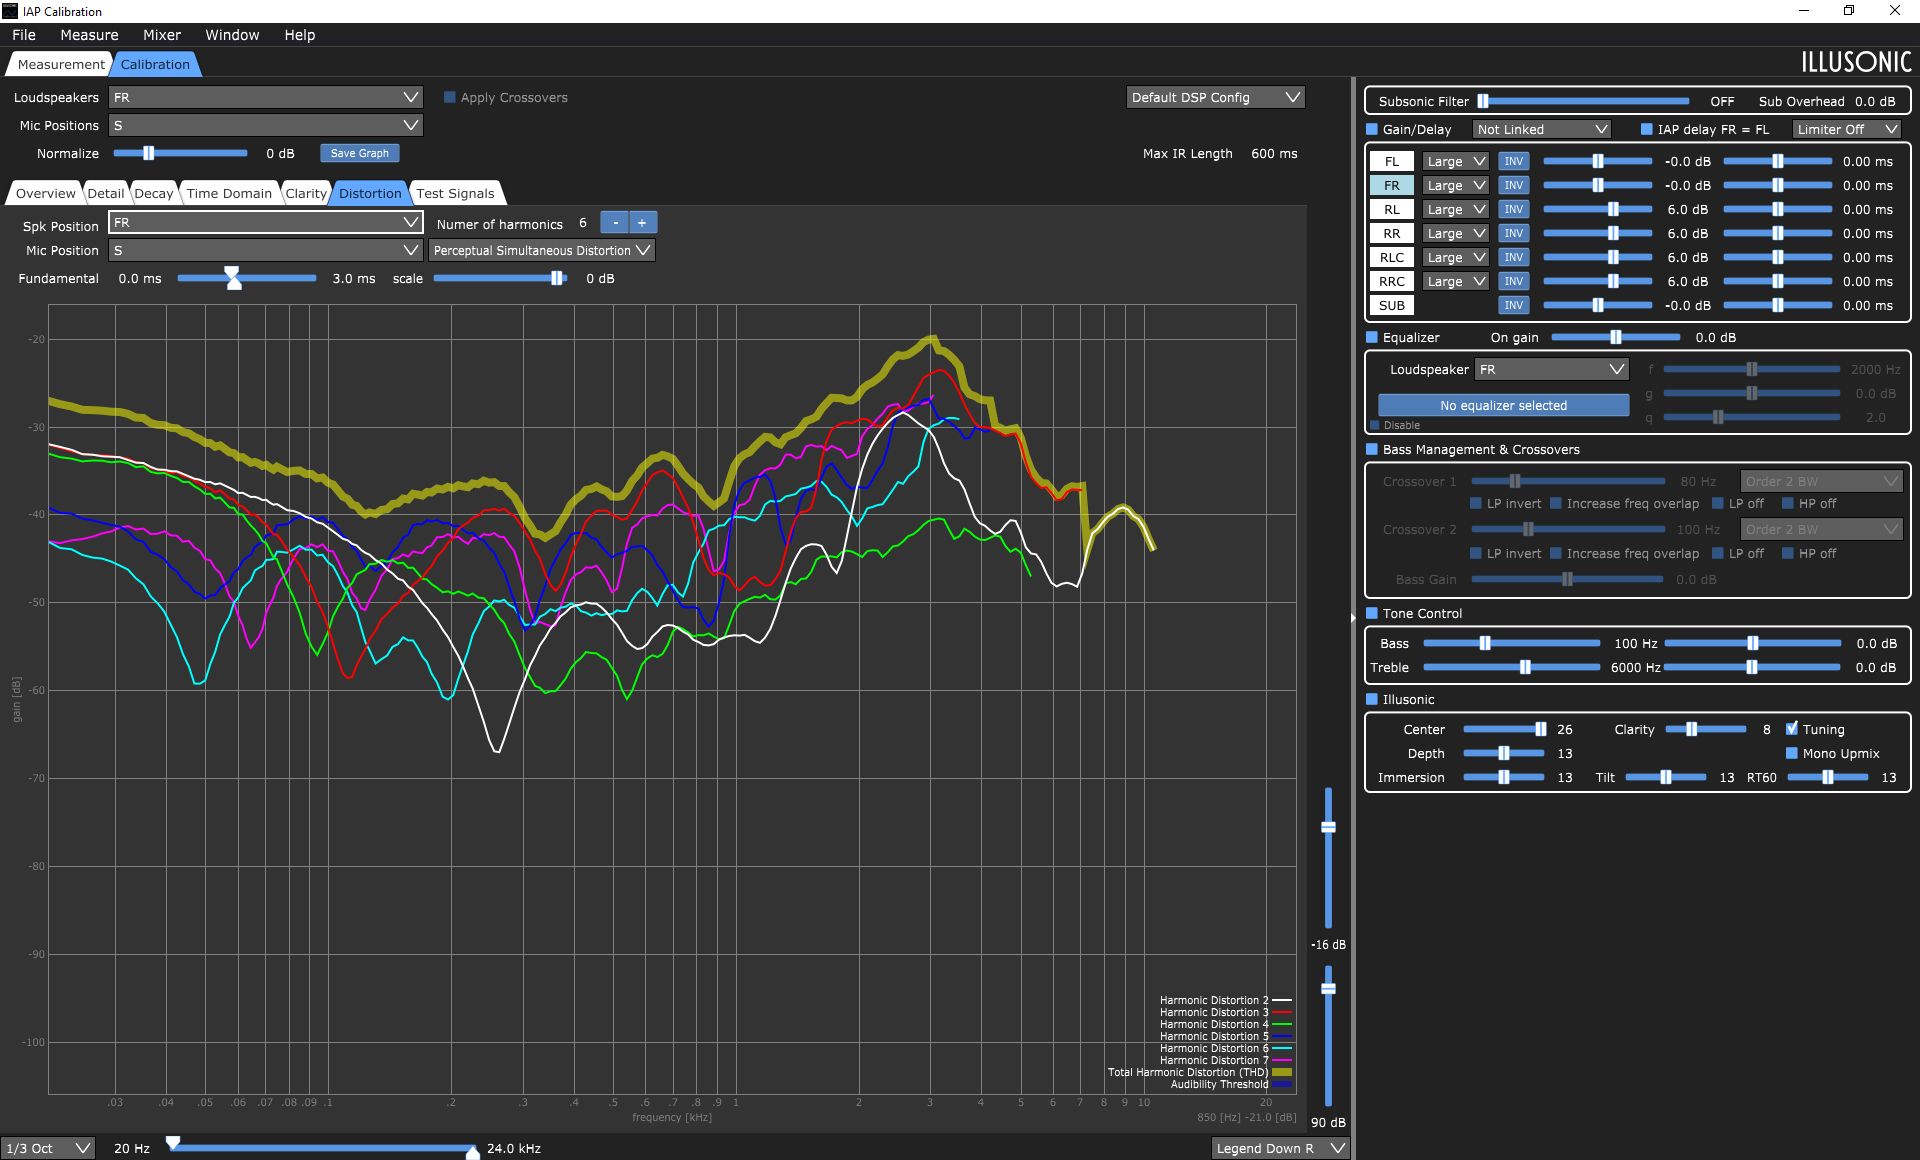
Task: Open the Default DSP Config dropdown
Action: [1215, 97]
